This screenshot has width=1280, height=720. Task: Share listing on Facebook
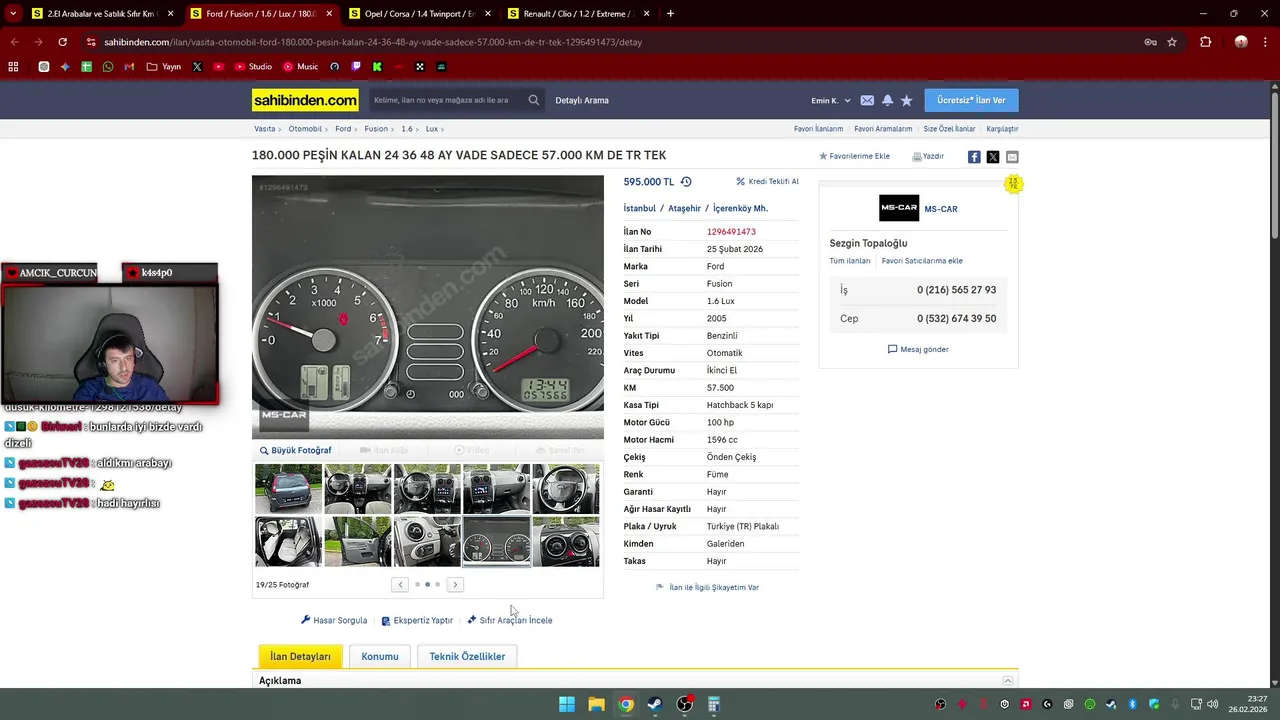pyautogui.click(x=974, y=157)
